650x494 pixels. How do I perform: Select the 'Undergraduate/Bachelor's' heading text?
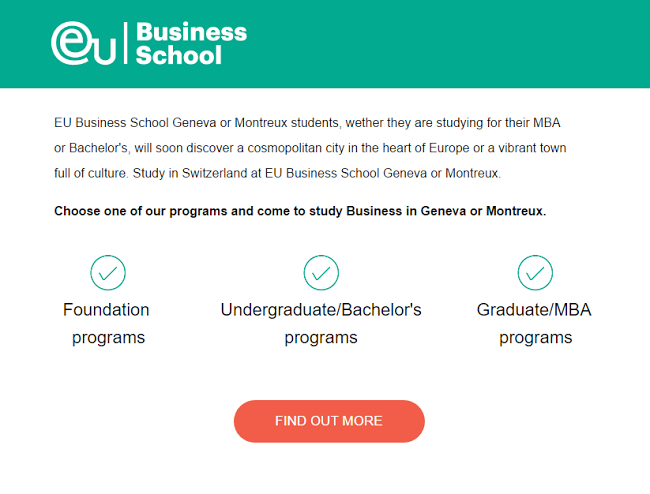click(x=321, y=310)
